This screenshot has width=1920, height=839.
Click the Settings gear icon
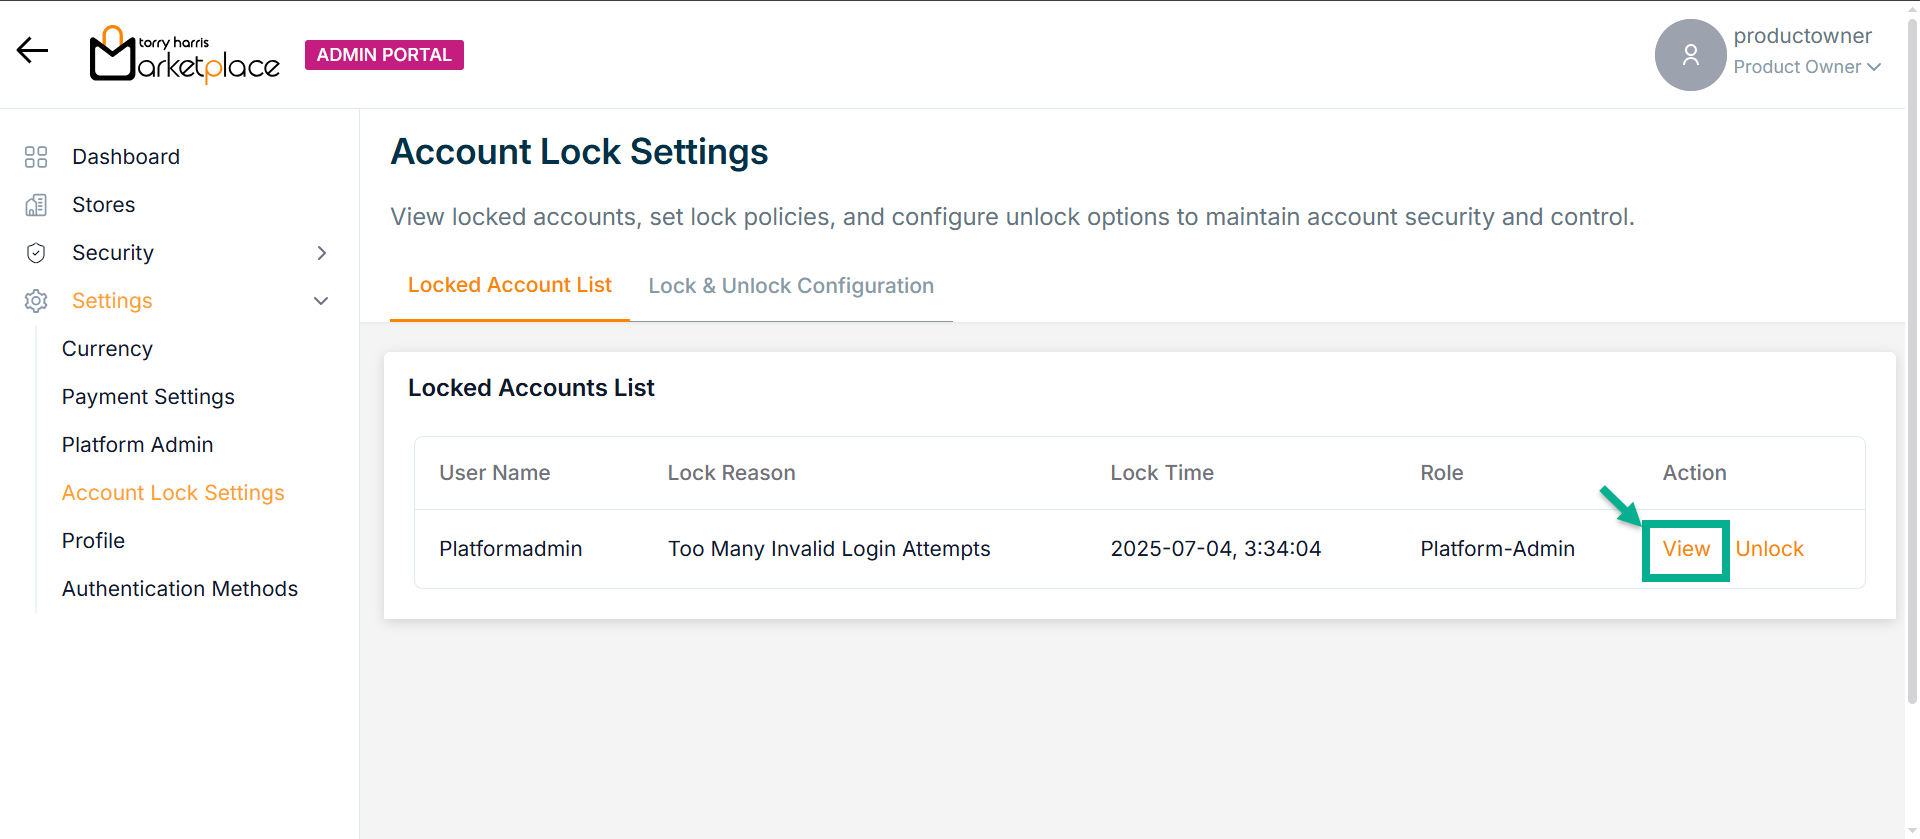click(36, 301)
